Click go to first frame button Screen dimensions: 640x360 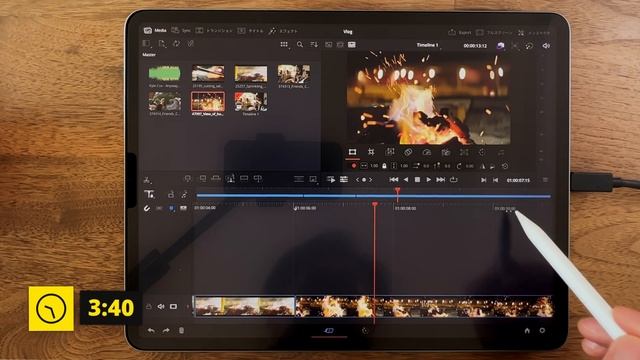pyautogui.click(x=393, y=180)
